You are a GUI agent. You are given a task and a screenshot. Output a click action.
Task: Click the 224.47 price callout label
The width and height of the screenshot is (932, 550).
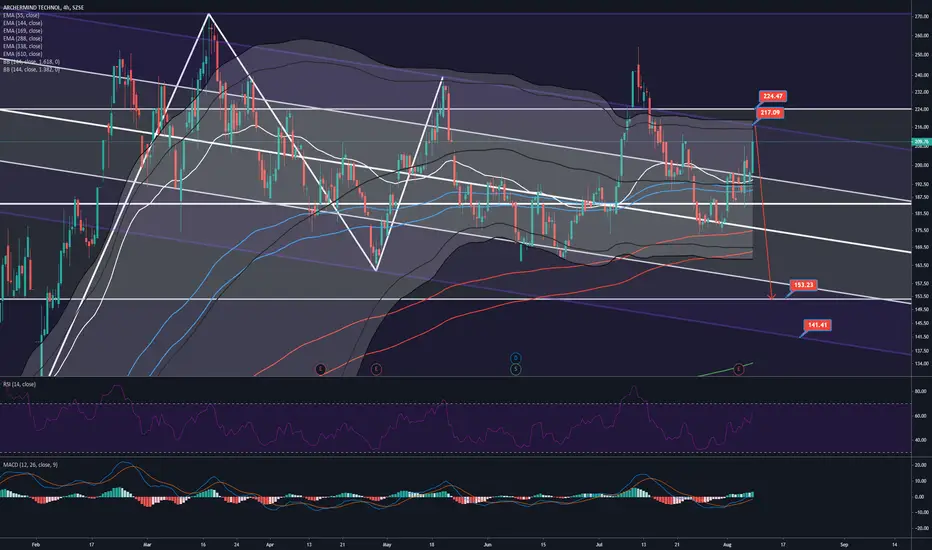click(x=773, y=96)
